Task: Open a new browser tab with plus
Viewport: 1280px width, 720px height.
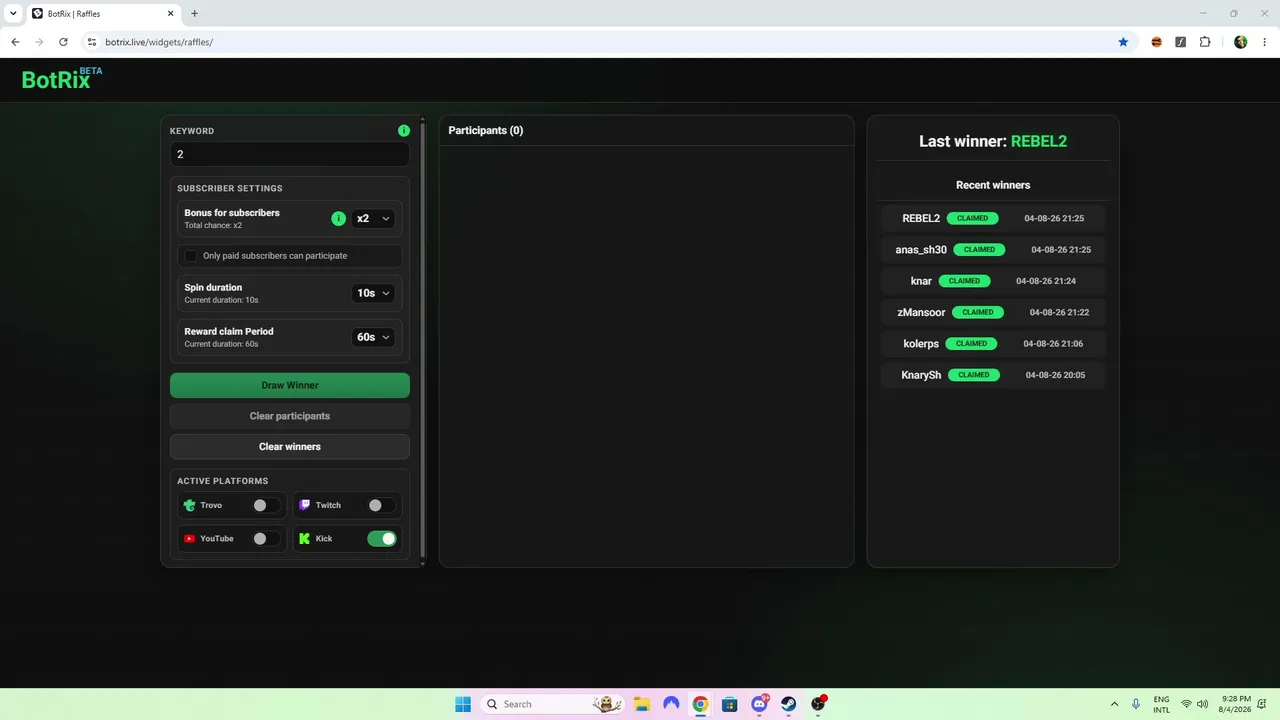Action: pos(194,13)
